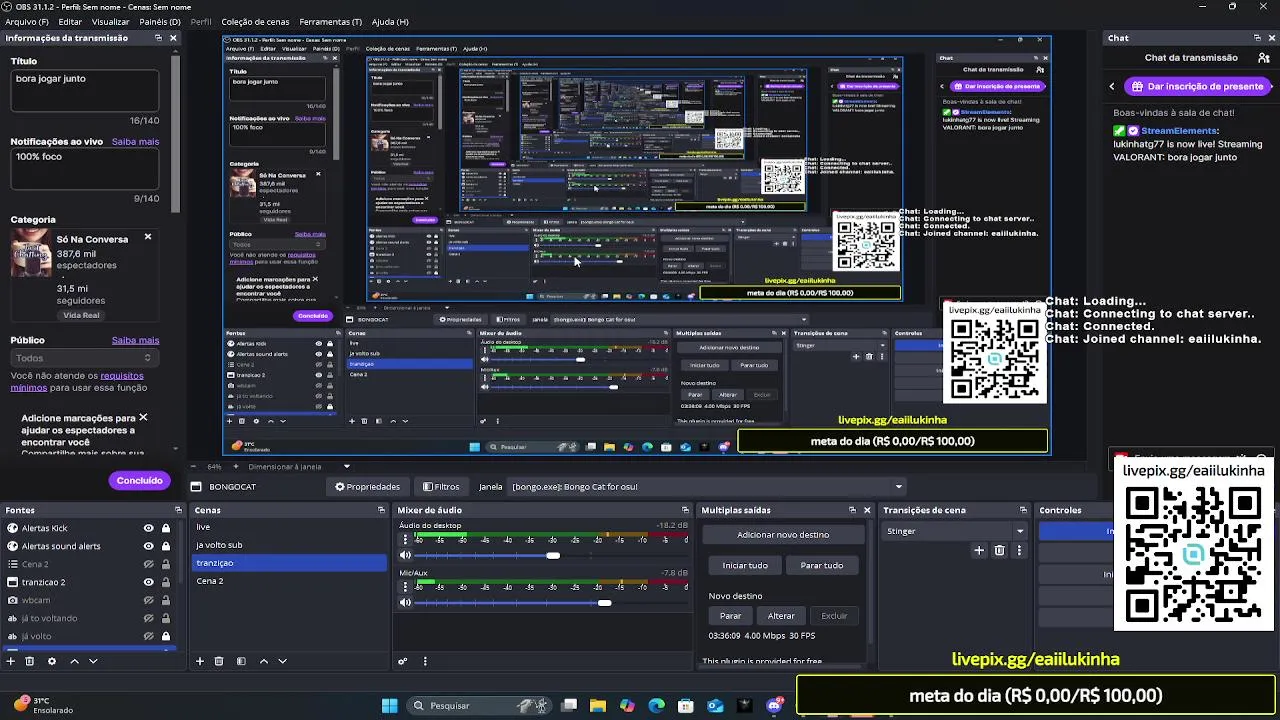Toggle visibility of Alertas Kick source
Screen dimensions: 1280x720
click(x=148, y=528)
